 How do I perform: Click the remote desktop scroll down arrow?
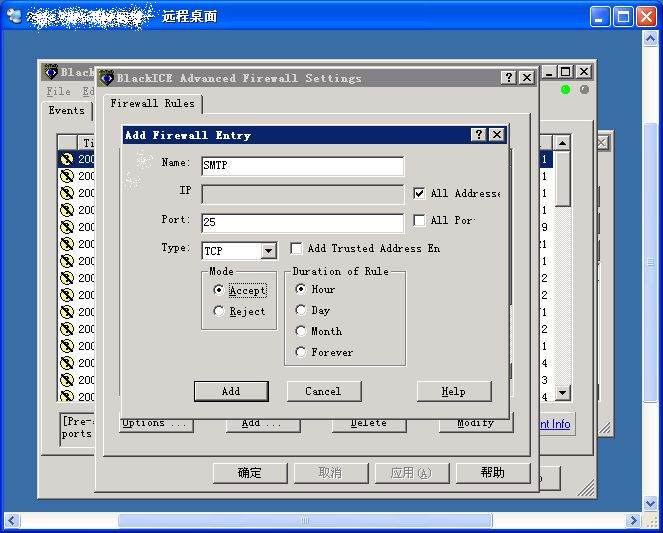(x=650, y=503)
